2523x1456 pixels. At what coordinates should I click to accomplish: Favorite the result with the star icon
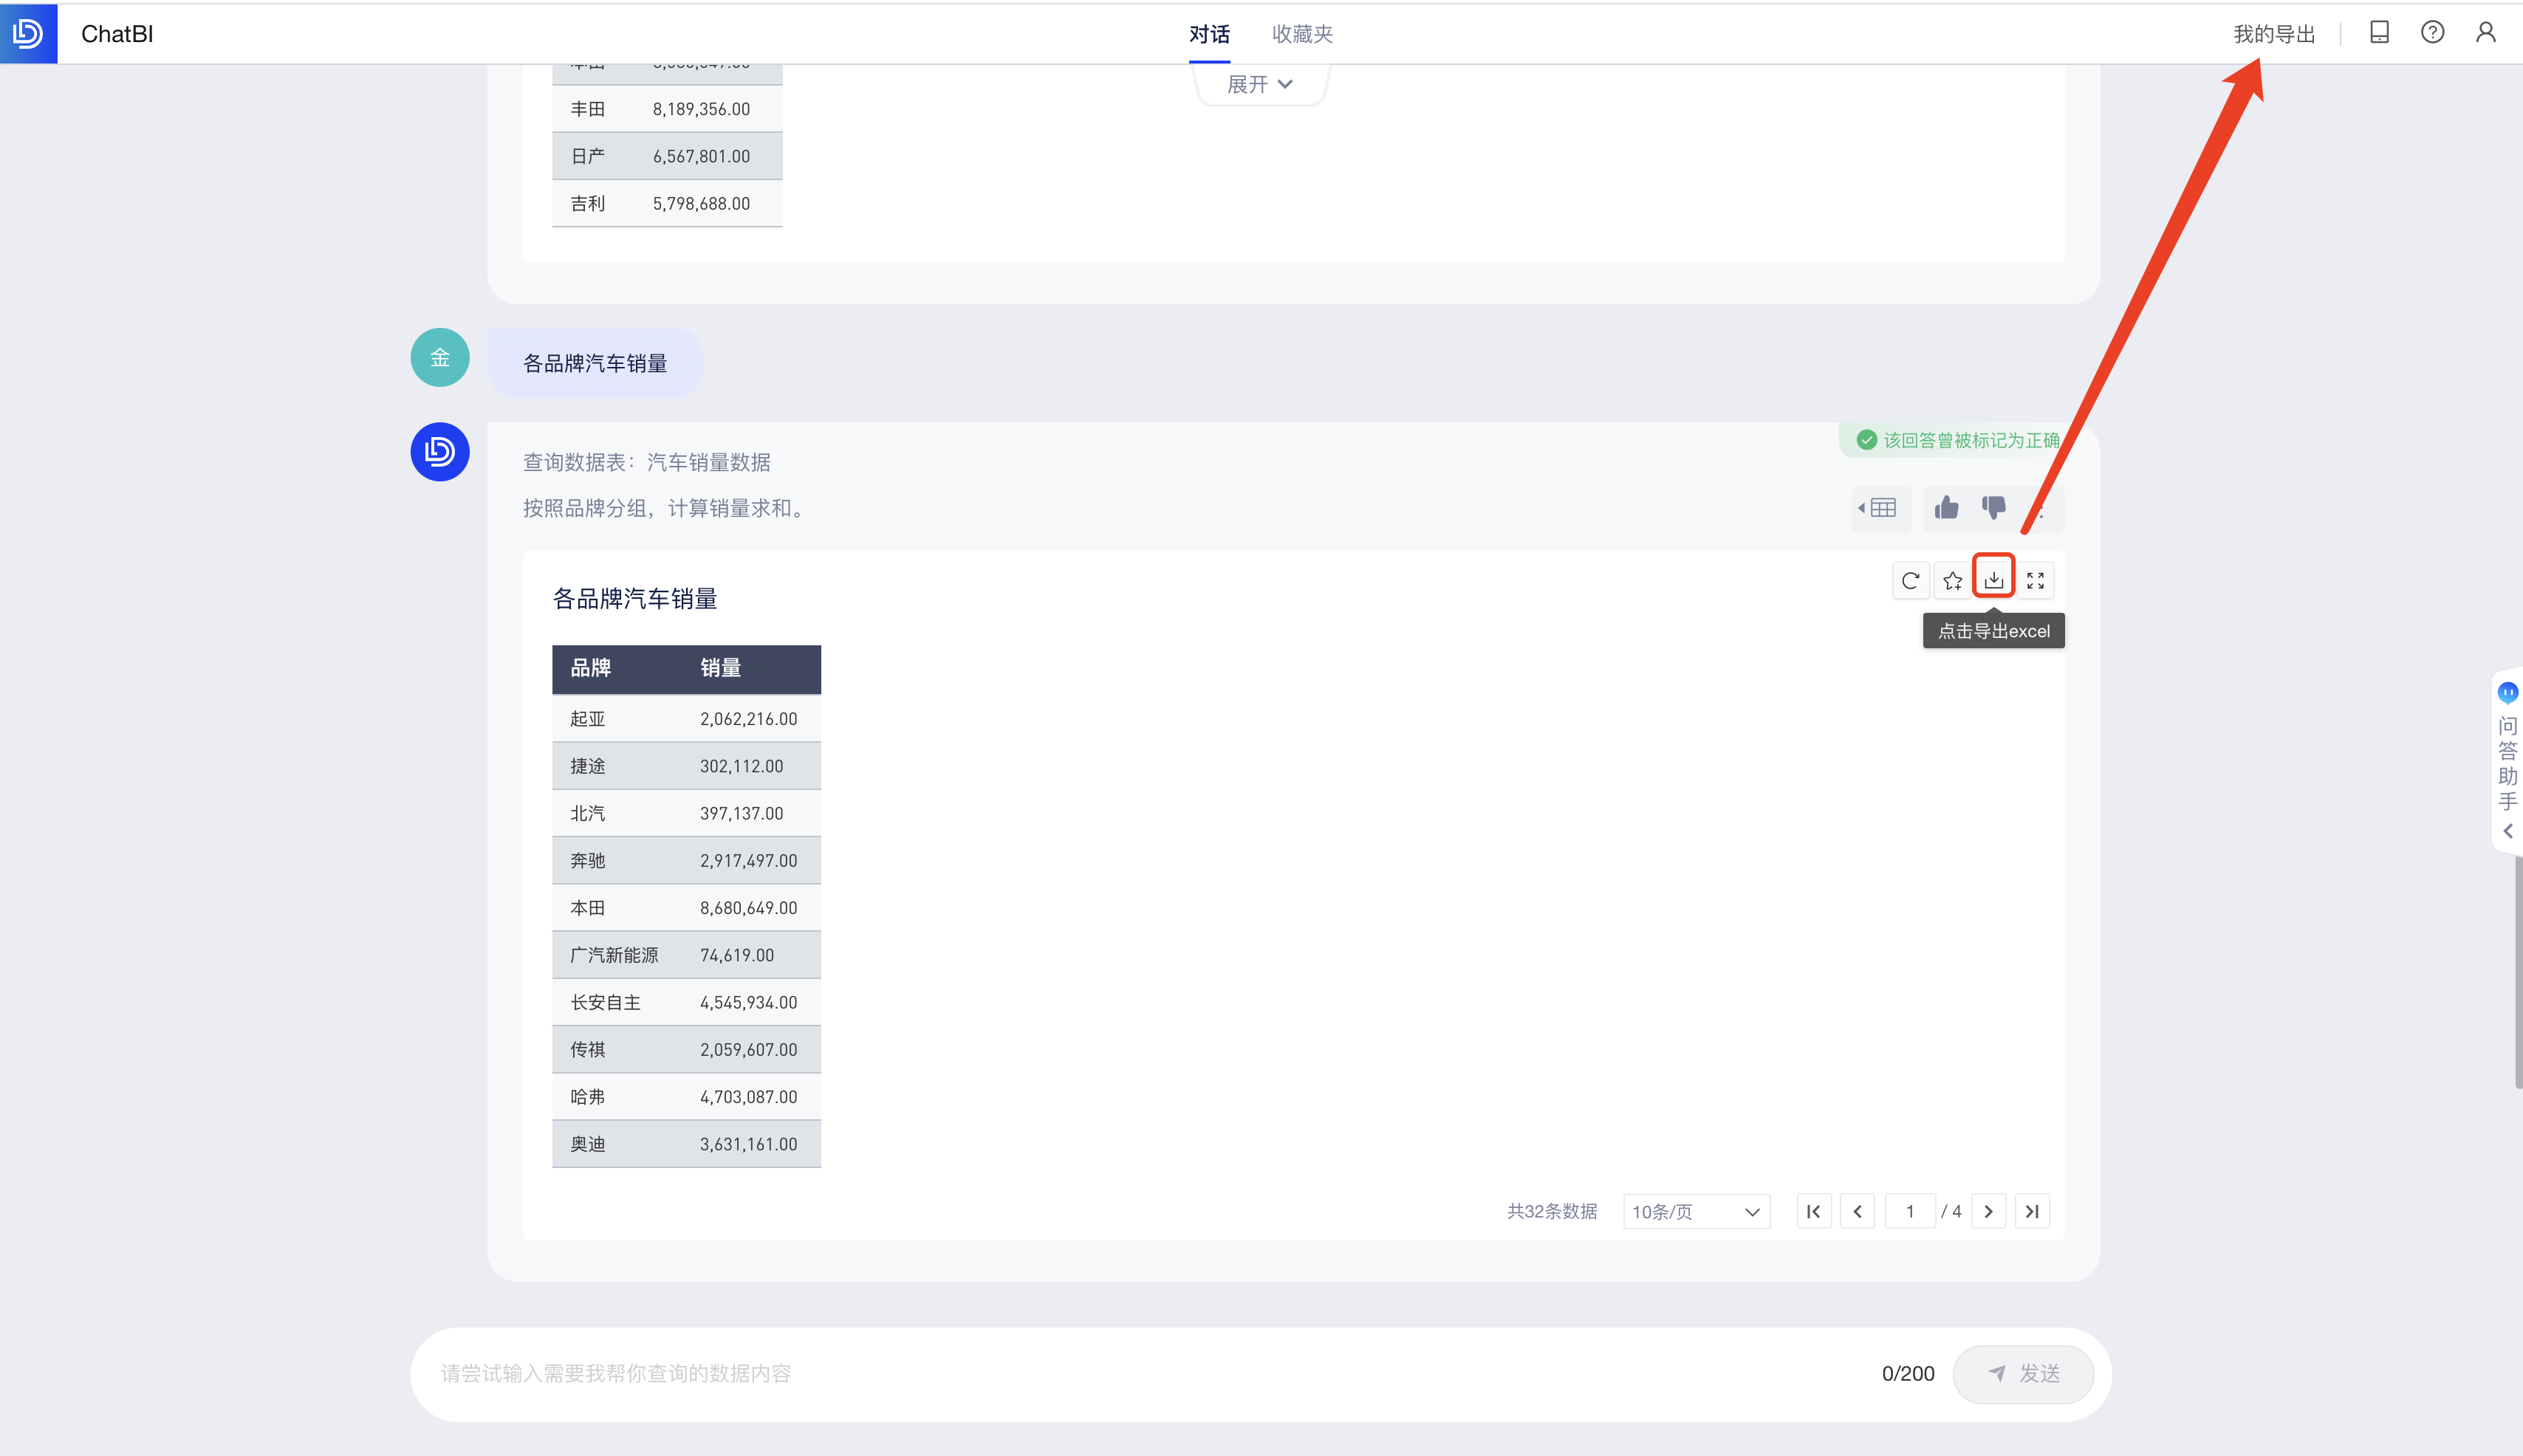(x=1952, y=580)
